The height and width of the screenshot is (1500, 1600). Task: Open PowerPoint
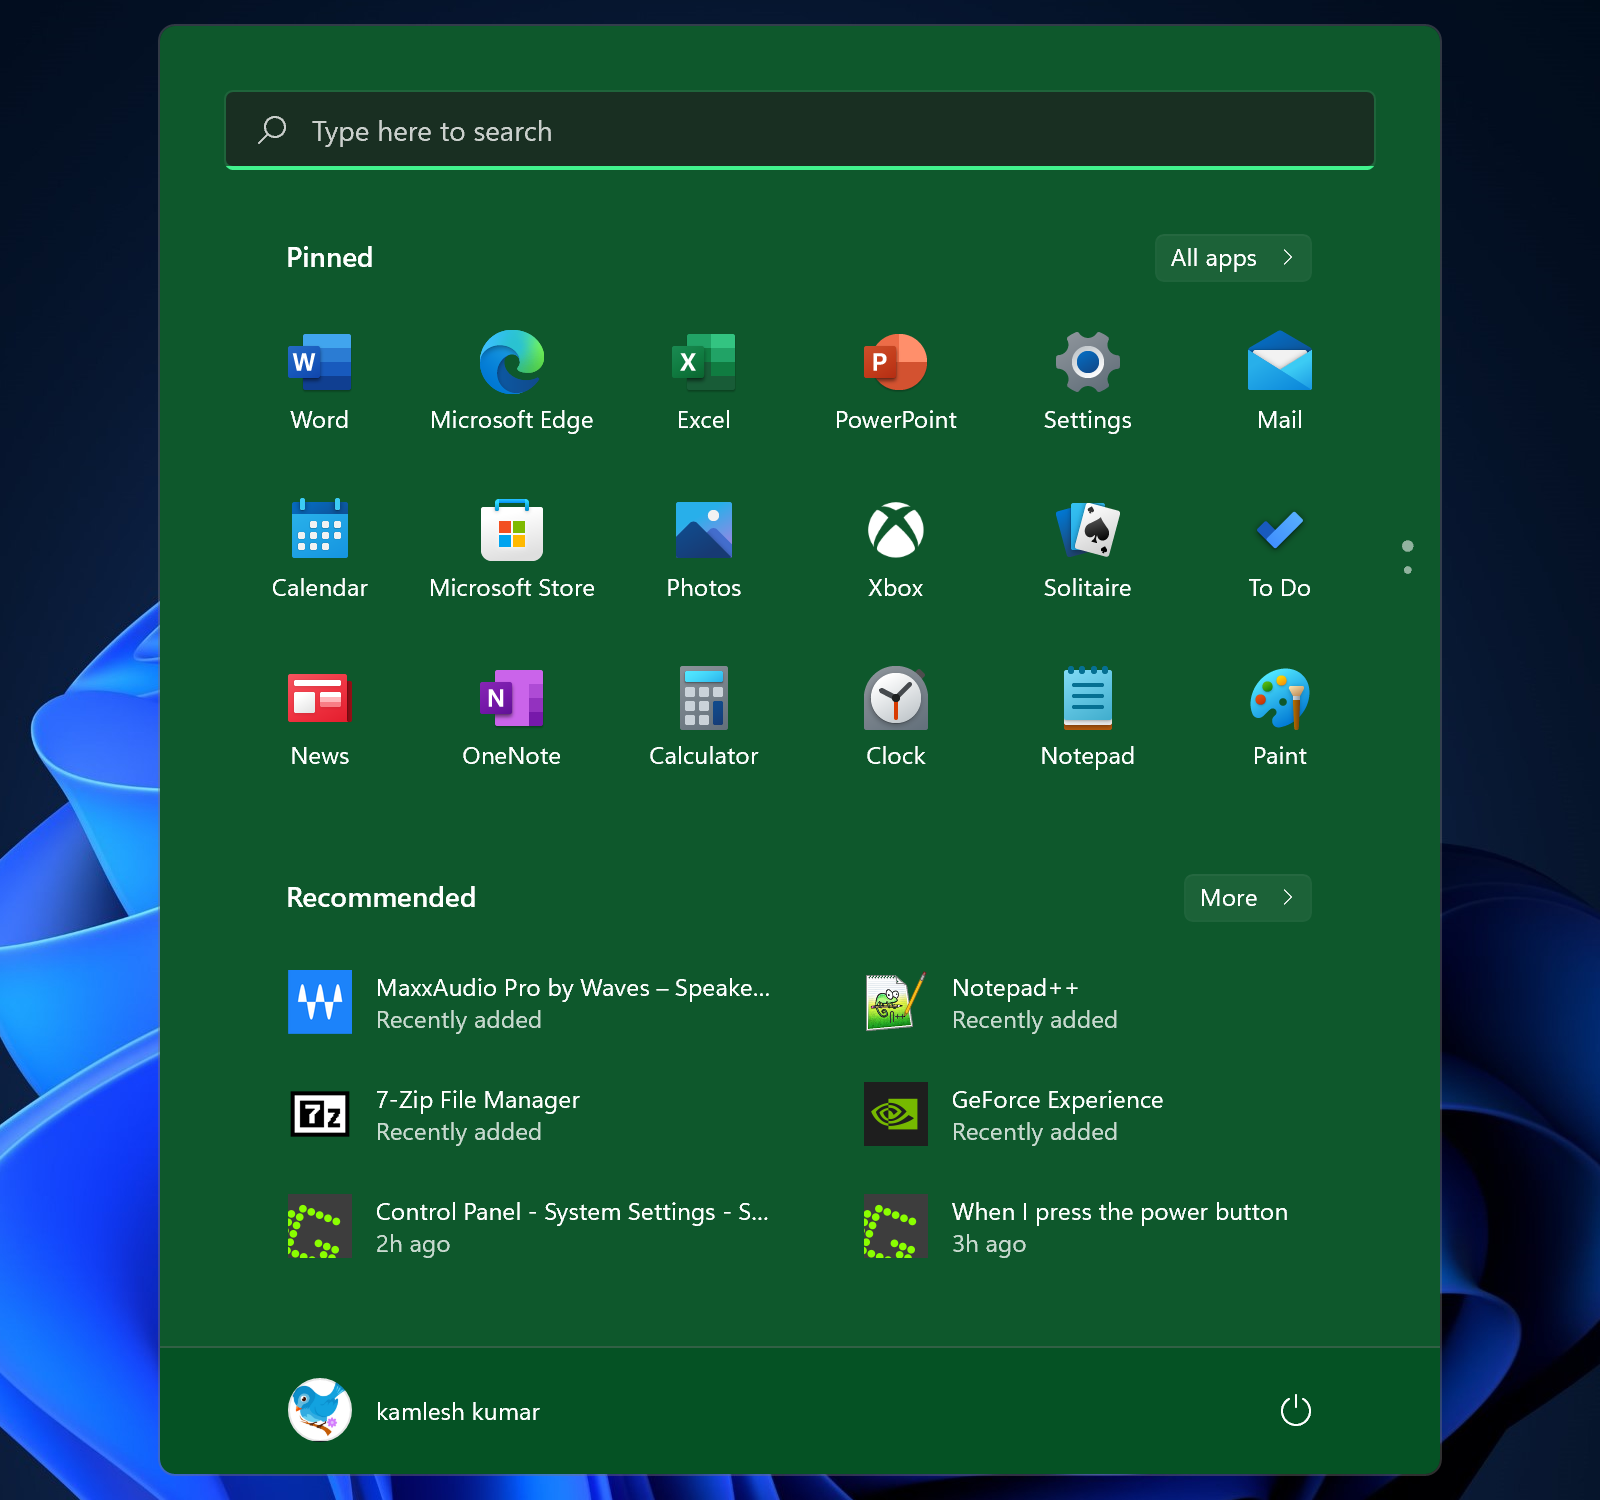895,380
